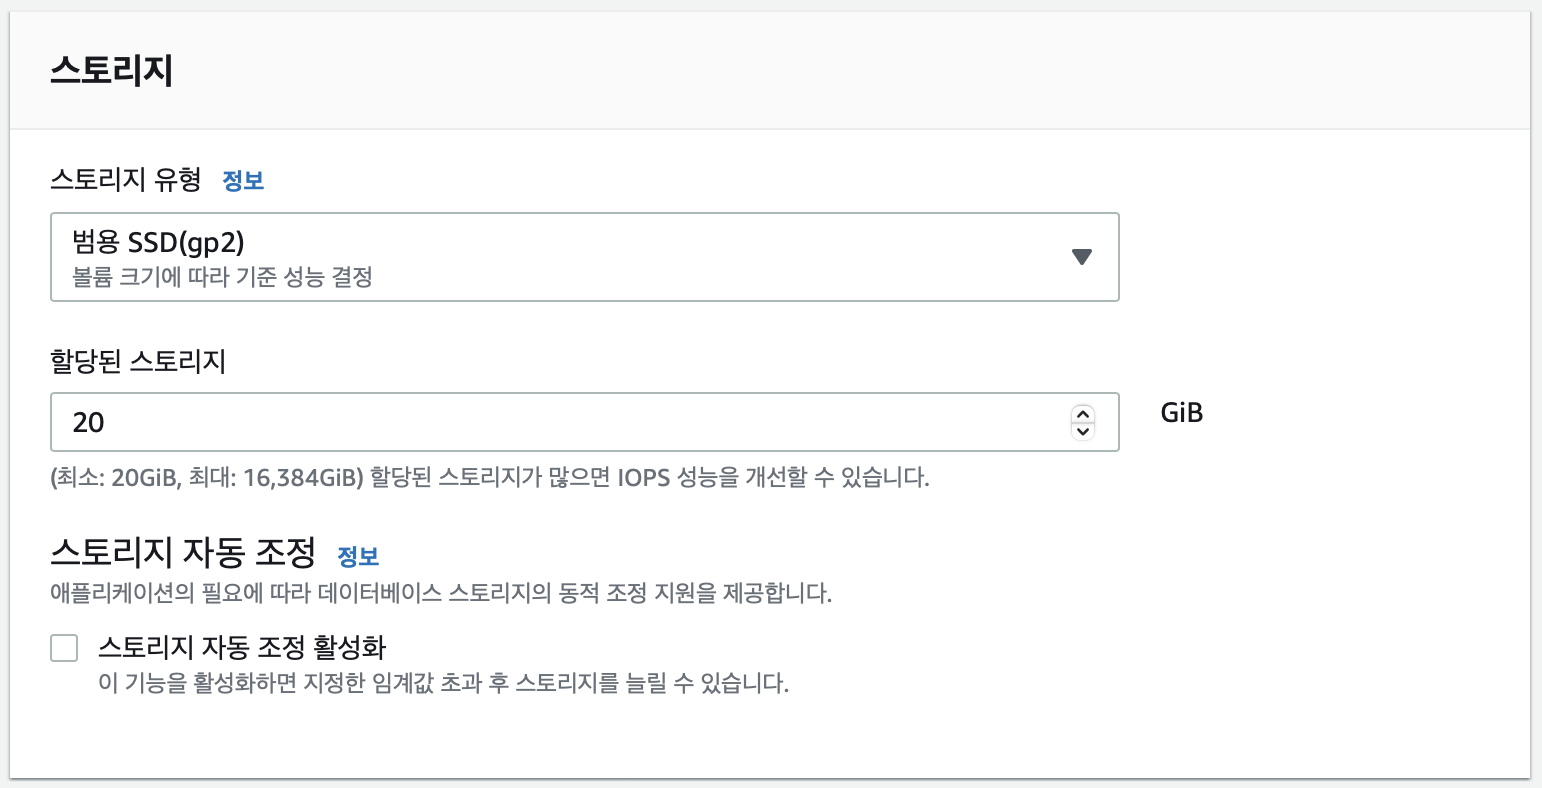1542x788 pixels.
Task: Click the dropdown arrow beside 범용 SSD(gp2)
Action: point(1082,256)
